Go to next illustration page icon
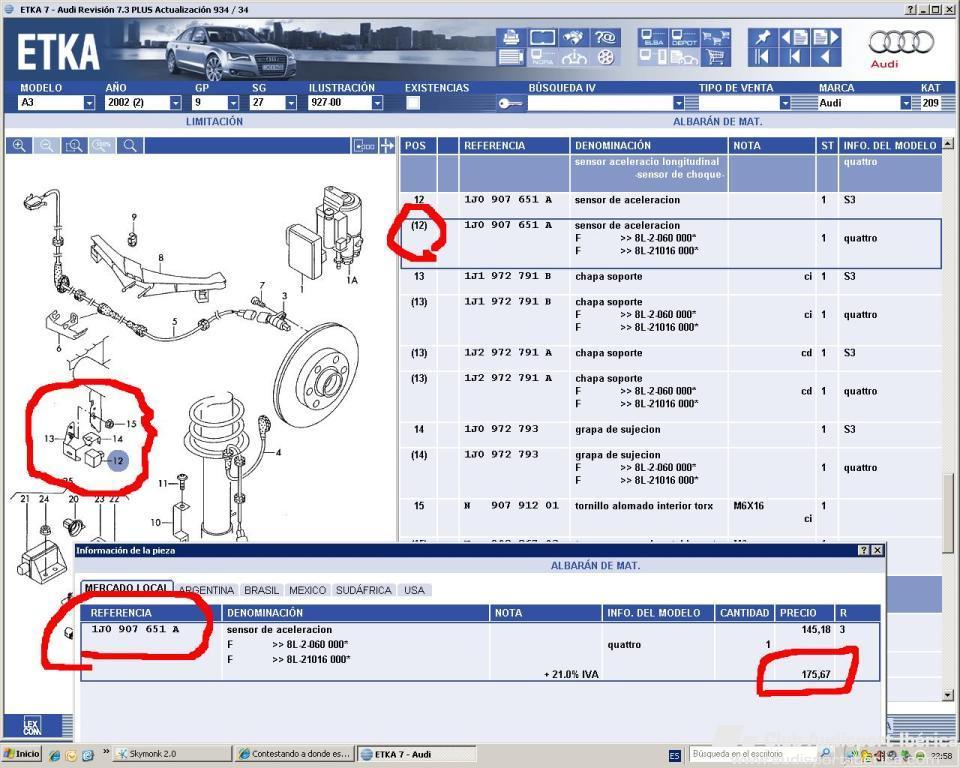Image resolution: width=960 pixels, height=768 pixels. [x=826, y=38]
